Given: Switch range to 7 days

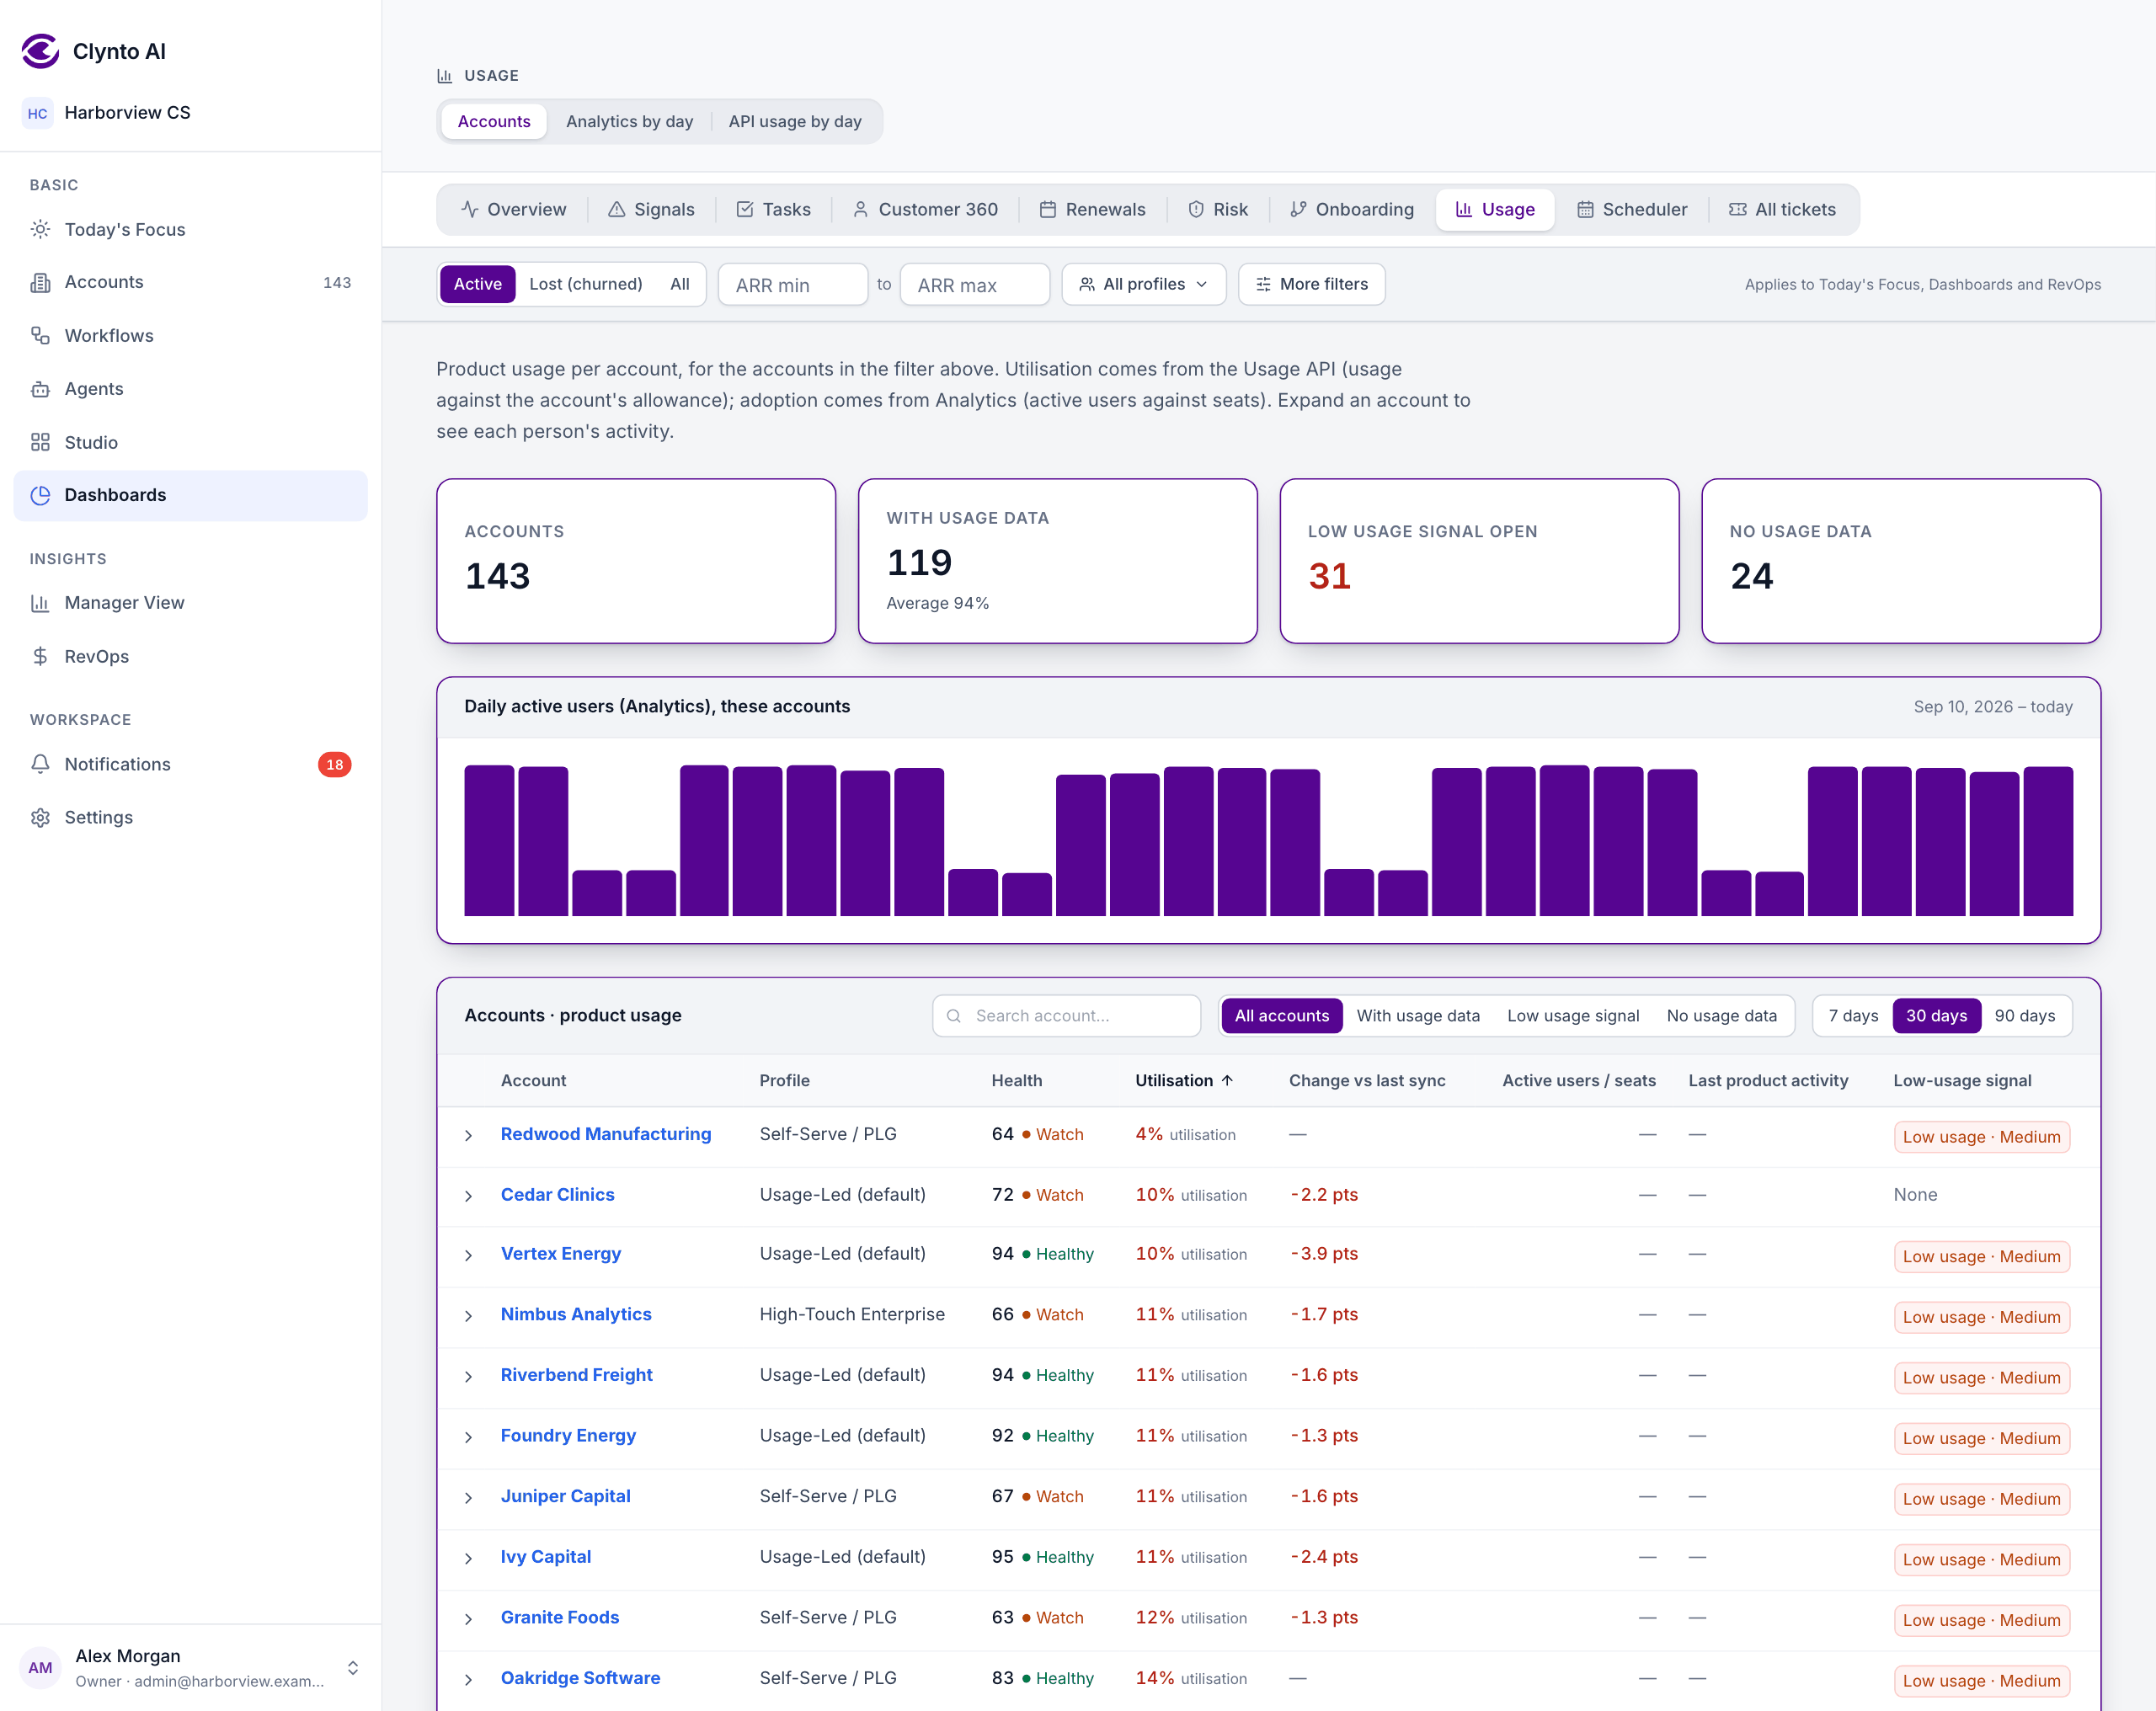Looking at the screenshot, I should pos(1853,1015).
